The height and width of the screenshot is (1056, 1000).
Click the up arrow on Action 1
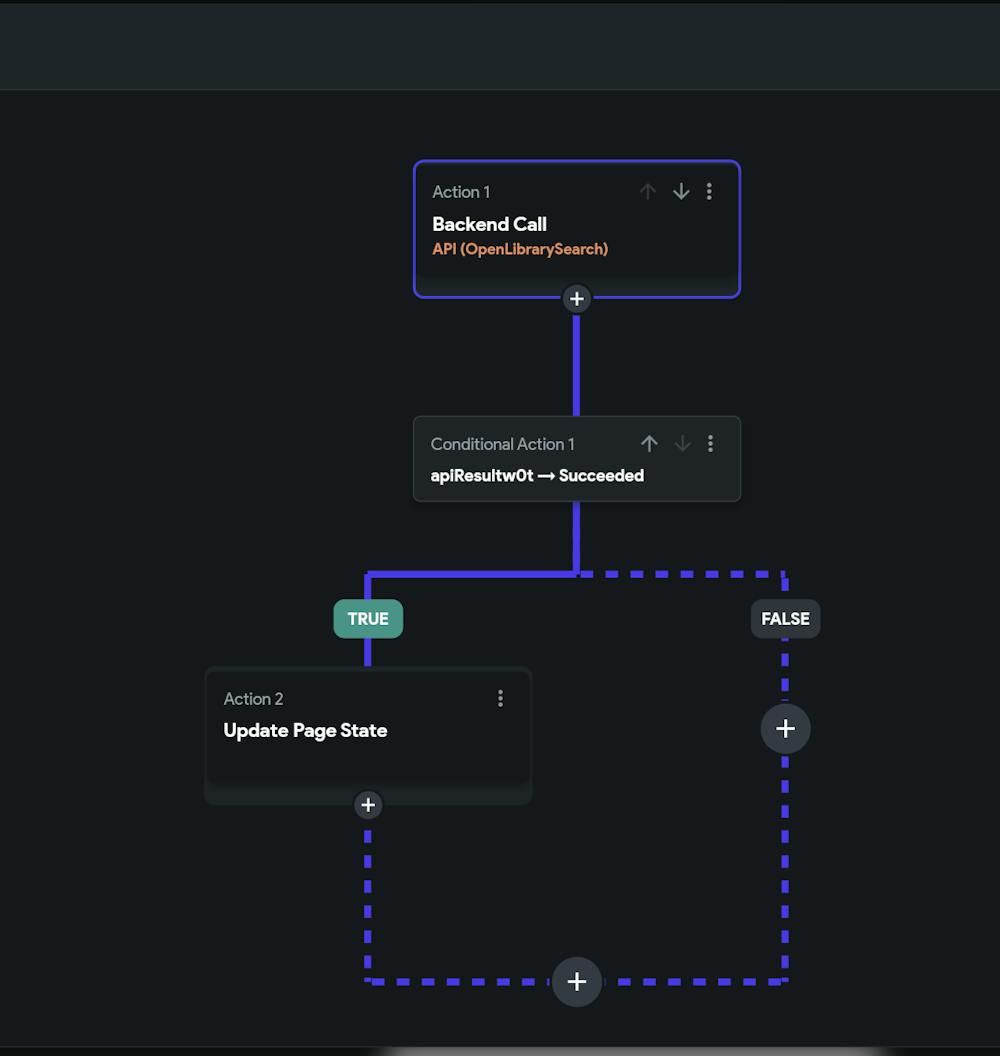click(648, 191)
